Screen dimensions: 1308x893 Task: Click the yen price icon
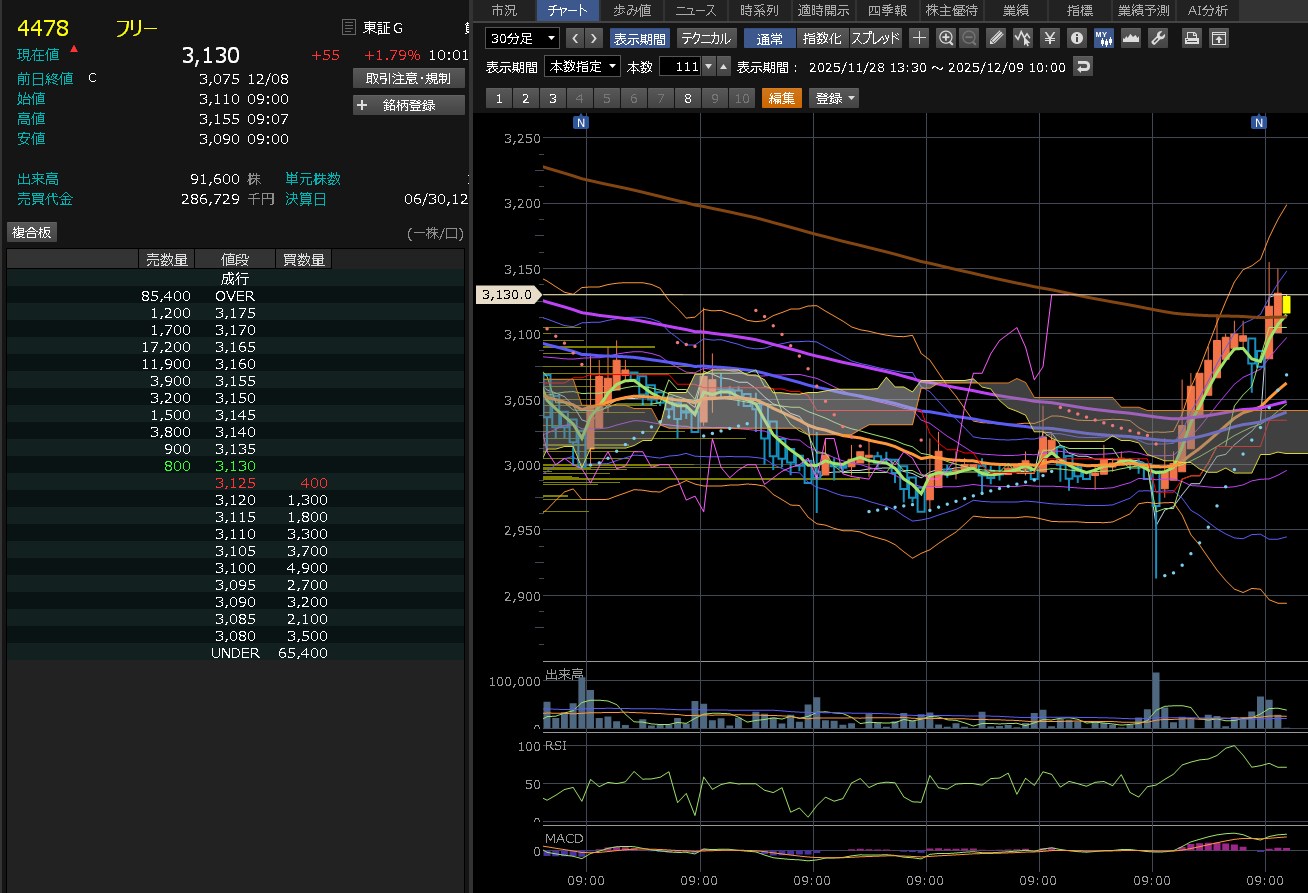[1049, 38]
